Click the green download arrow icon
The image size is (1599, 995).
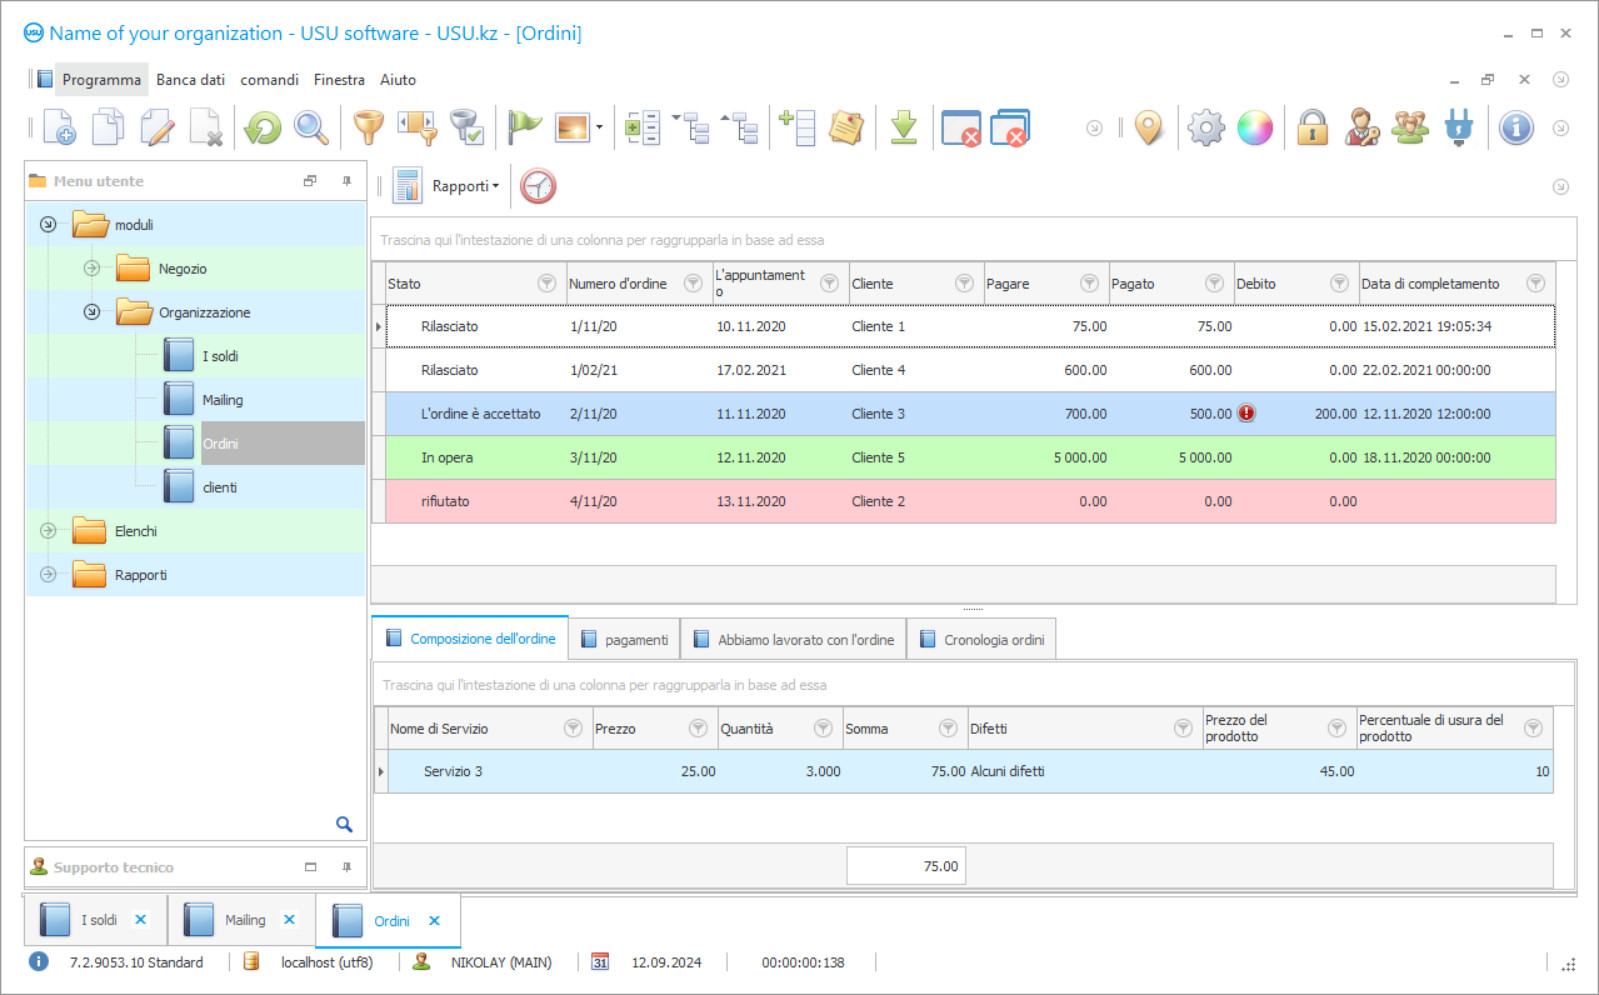click(903, 128)
